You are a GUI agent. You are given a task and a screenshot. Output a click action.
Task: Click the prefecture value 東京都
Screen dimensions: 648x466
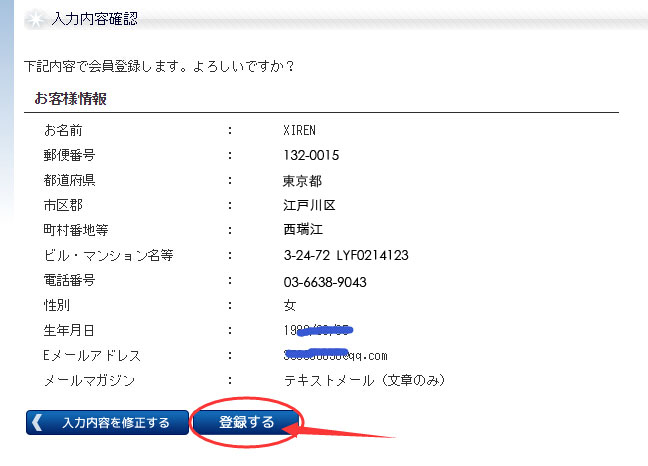coord(303,181)
